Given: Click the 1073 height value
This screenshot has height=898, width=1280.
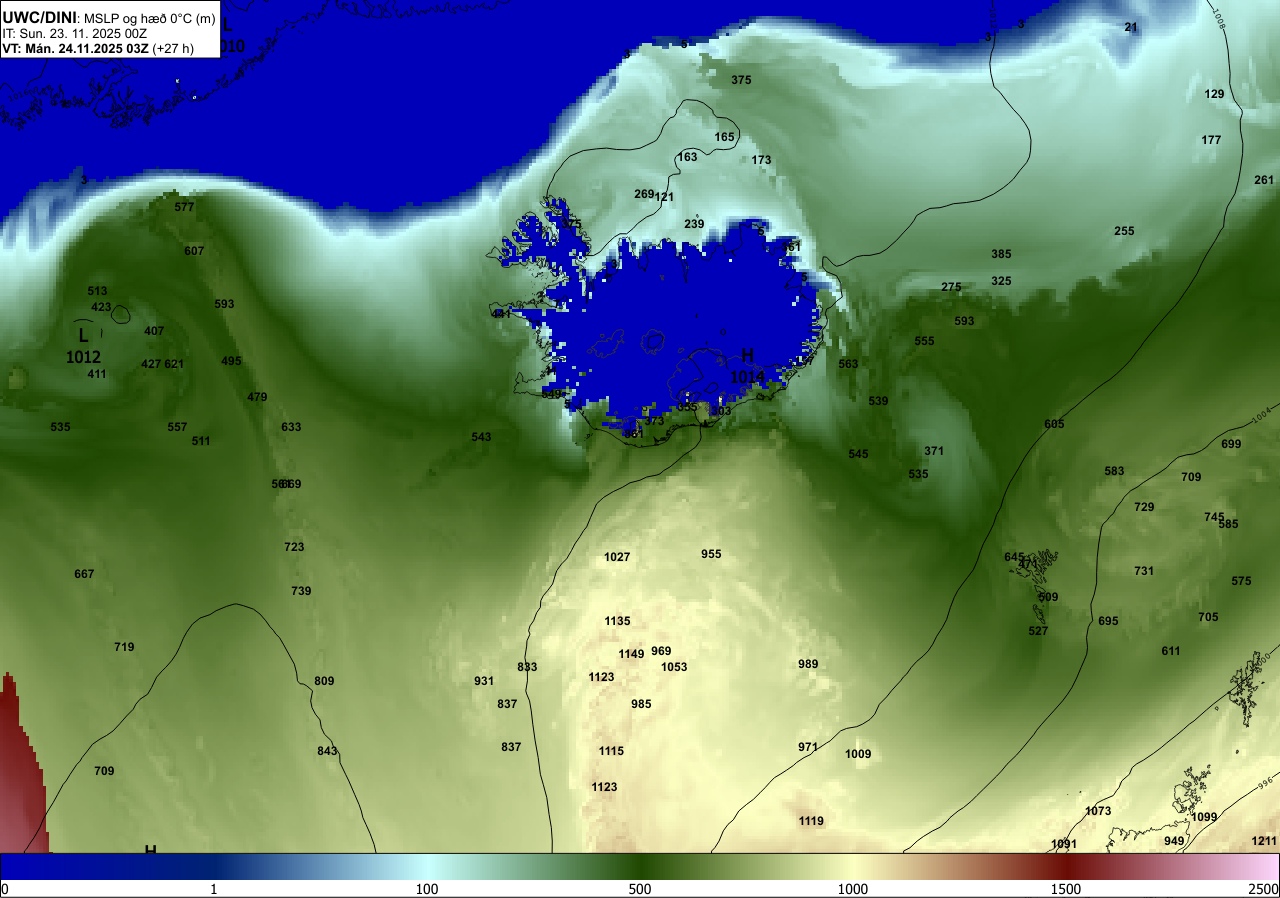Looking at the screenshot, I should (x=1098, y=811).
